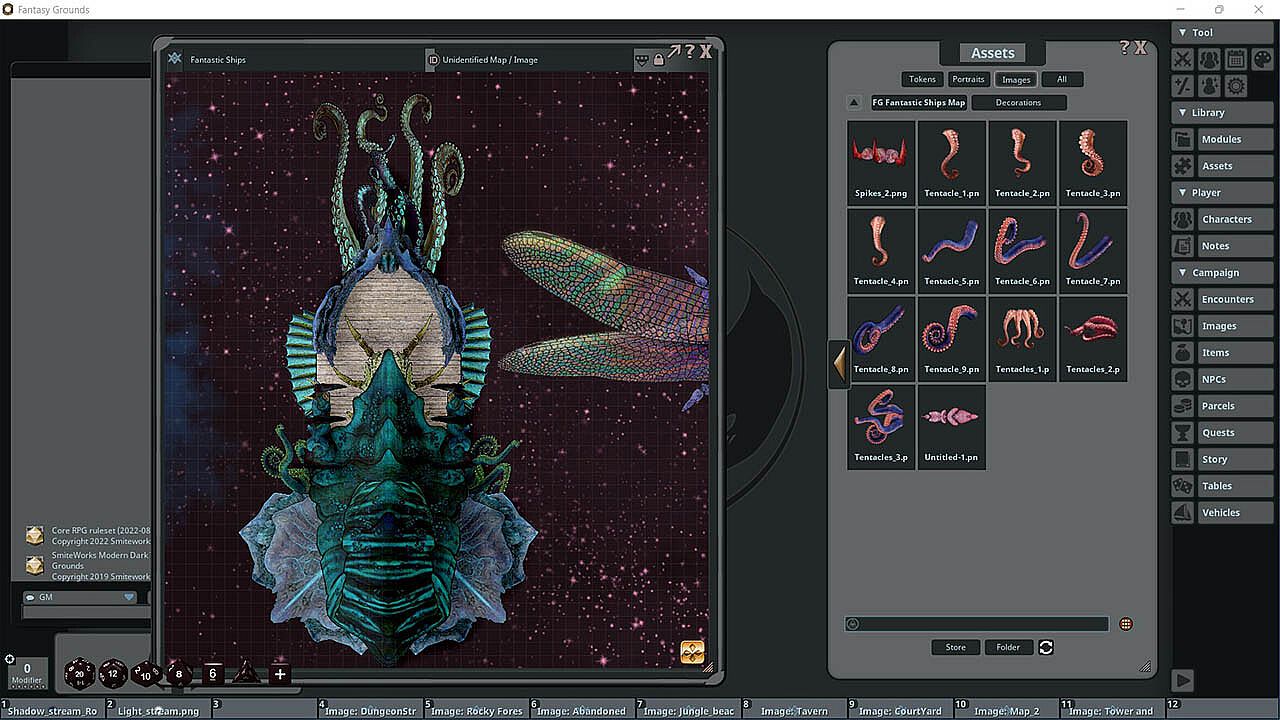Toggle the ID identification button on map
Image resolution: width=1280 pixels, height=720 pixels.
pyautogui.click(x=433, y=60)
